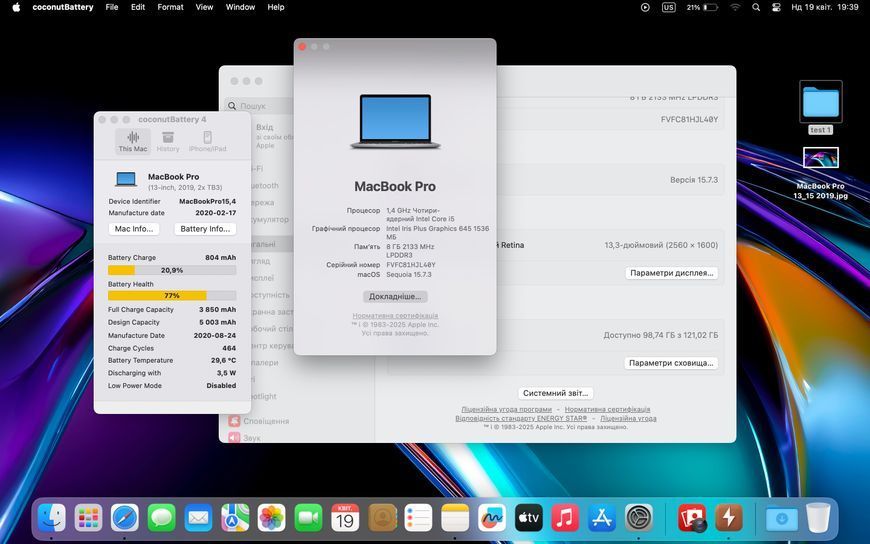Open Finder from the Dock
The height and width of the screenshot is (544, 870).
click(52, 518)
